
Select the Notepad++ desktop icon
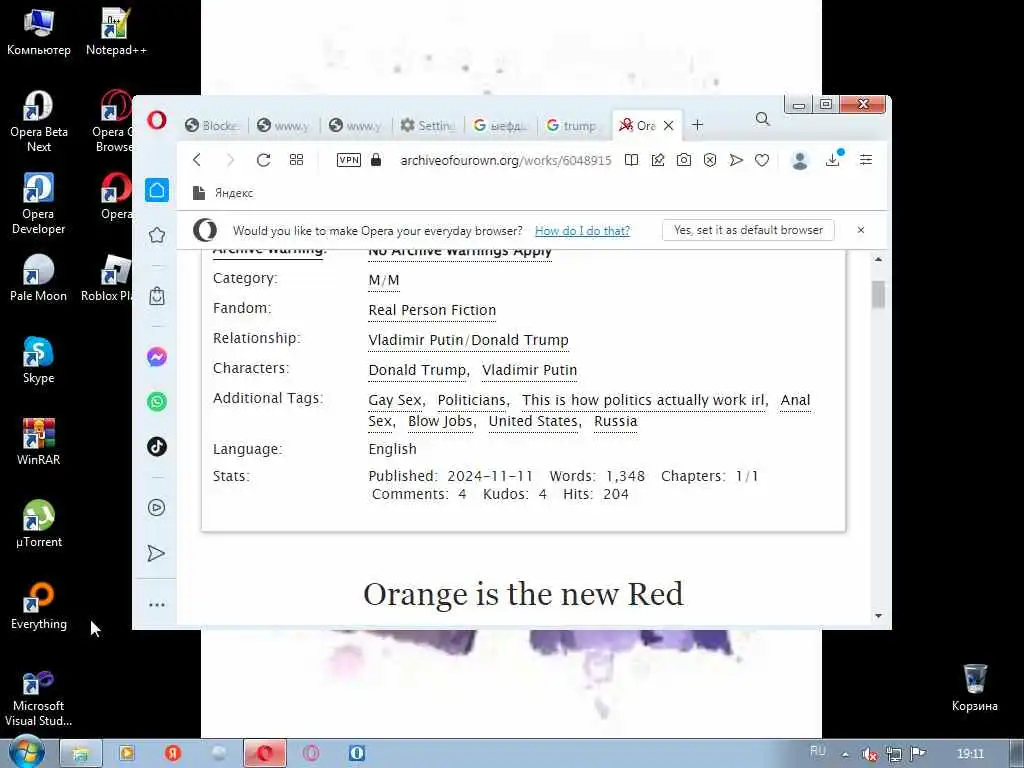pyautogui.click(x=116, y=31)
